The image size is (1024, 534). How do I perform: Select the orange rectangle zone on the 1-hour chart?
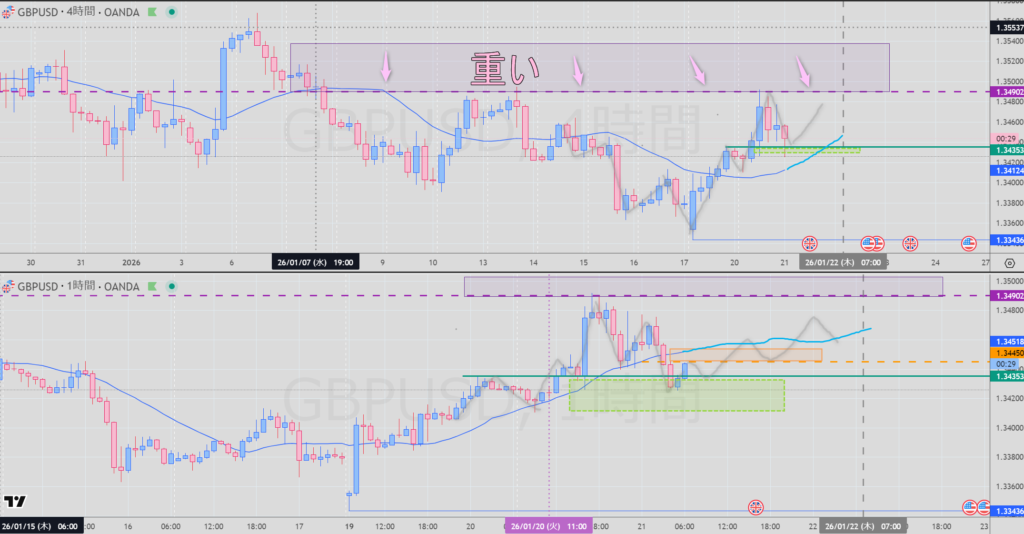click(x=745, y=354)
